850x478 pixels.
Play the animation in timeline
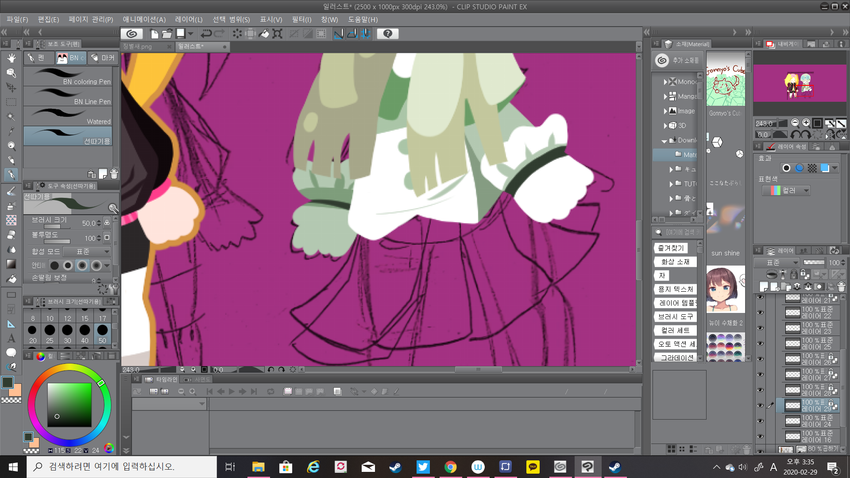click(231, 391)
